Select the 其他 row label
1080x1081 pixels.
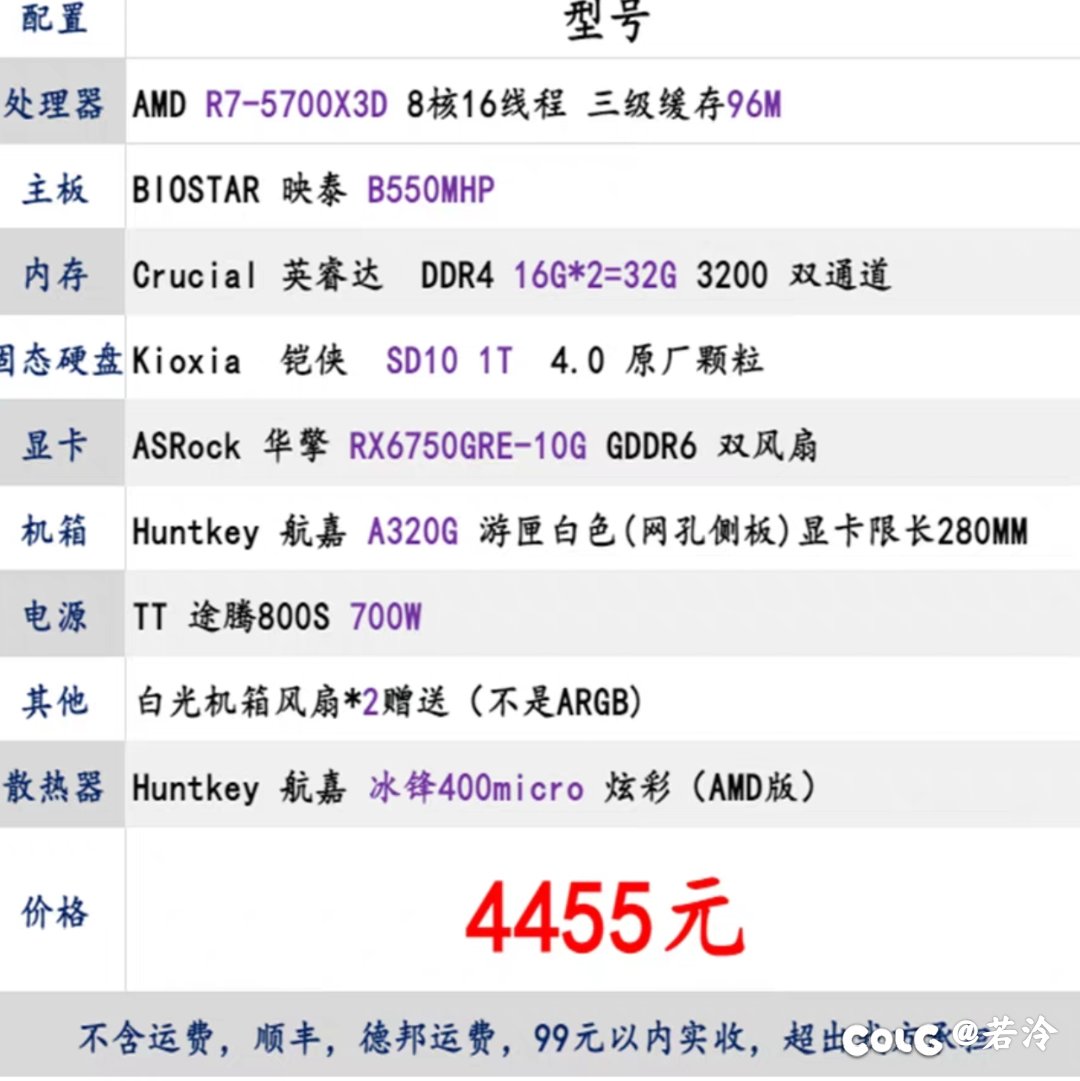coord(55,702)
